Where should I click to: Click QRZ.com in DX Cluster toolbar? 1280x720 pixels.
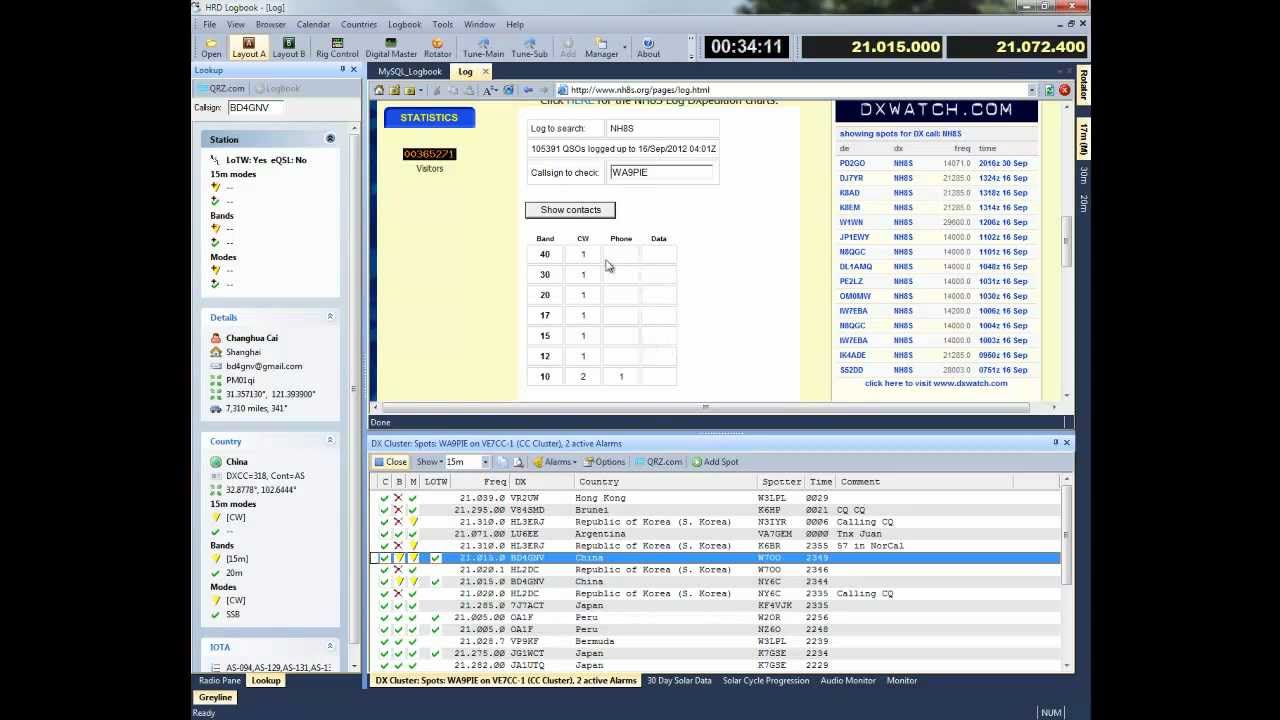pos(657,462)
